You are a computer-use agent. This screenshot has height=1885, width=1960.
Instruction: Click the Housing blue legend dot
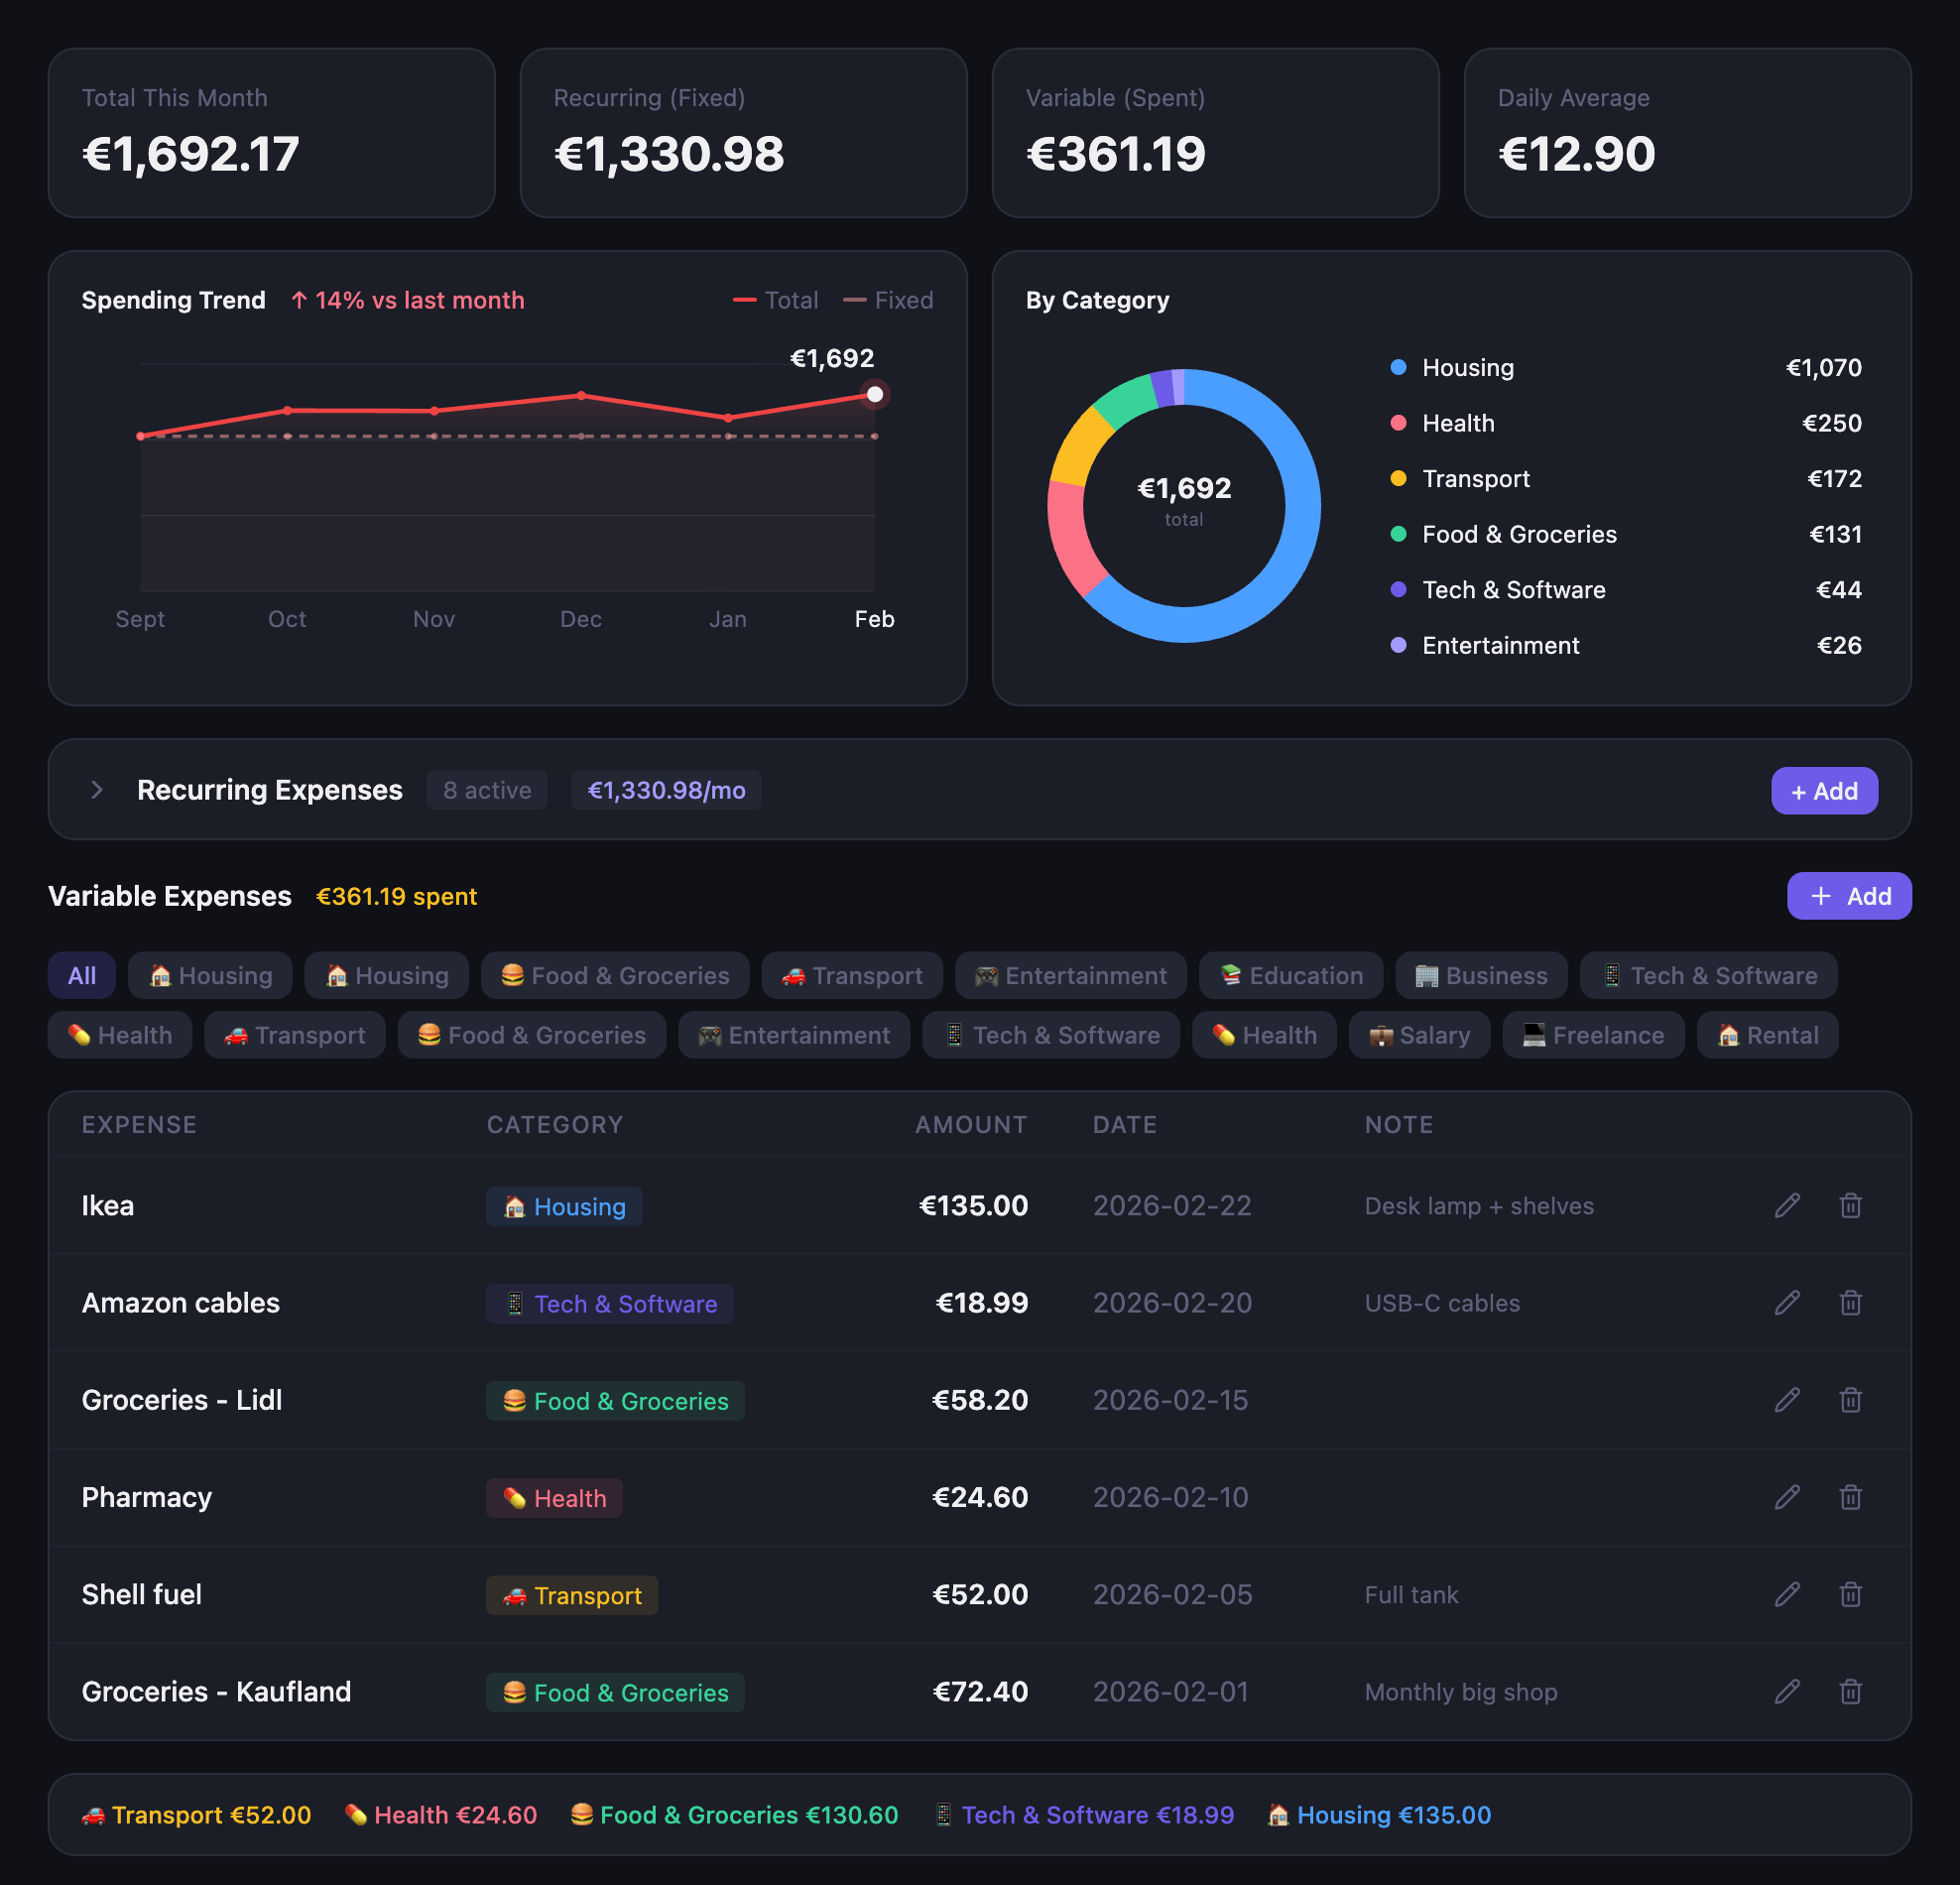[1398, 367]
